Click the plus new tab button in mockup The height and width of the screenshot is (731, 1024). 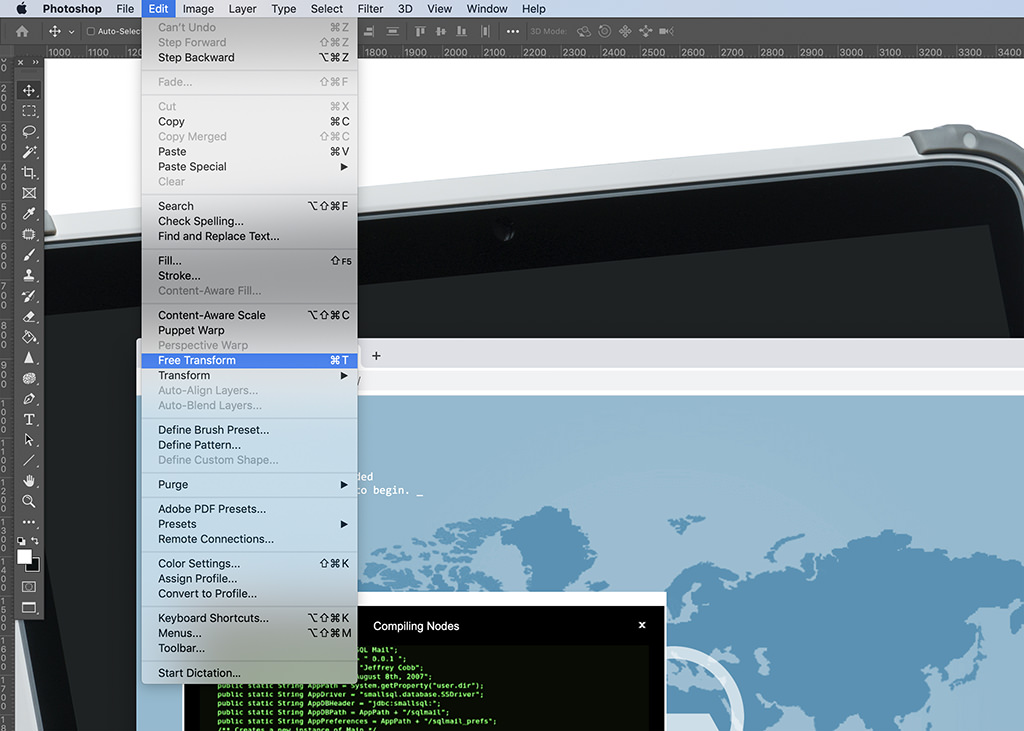pos(376,356)
